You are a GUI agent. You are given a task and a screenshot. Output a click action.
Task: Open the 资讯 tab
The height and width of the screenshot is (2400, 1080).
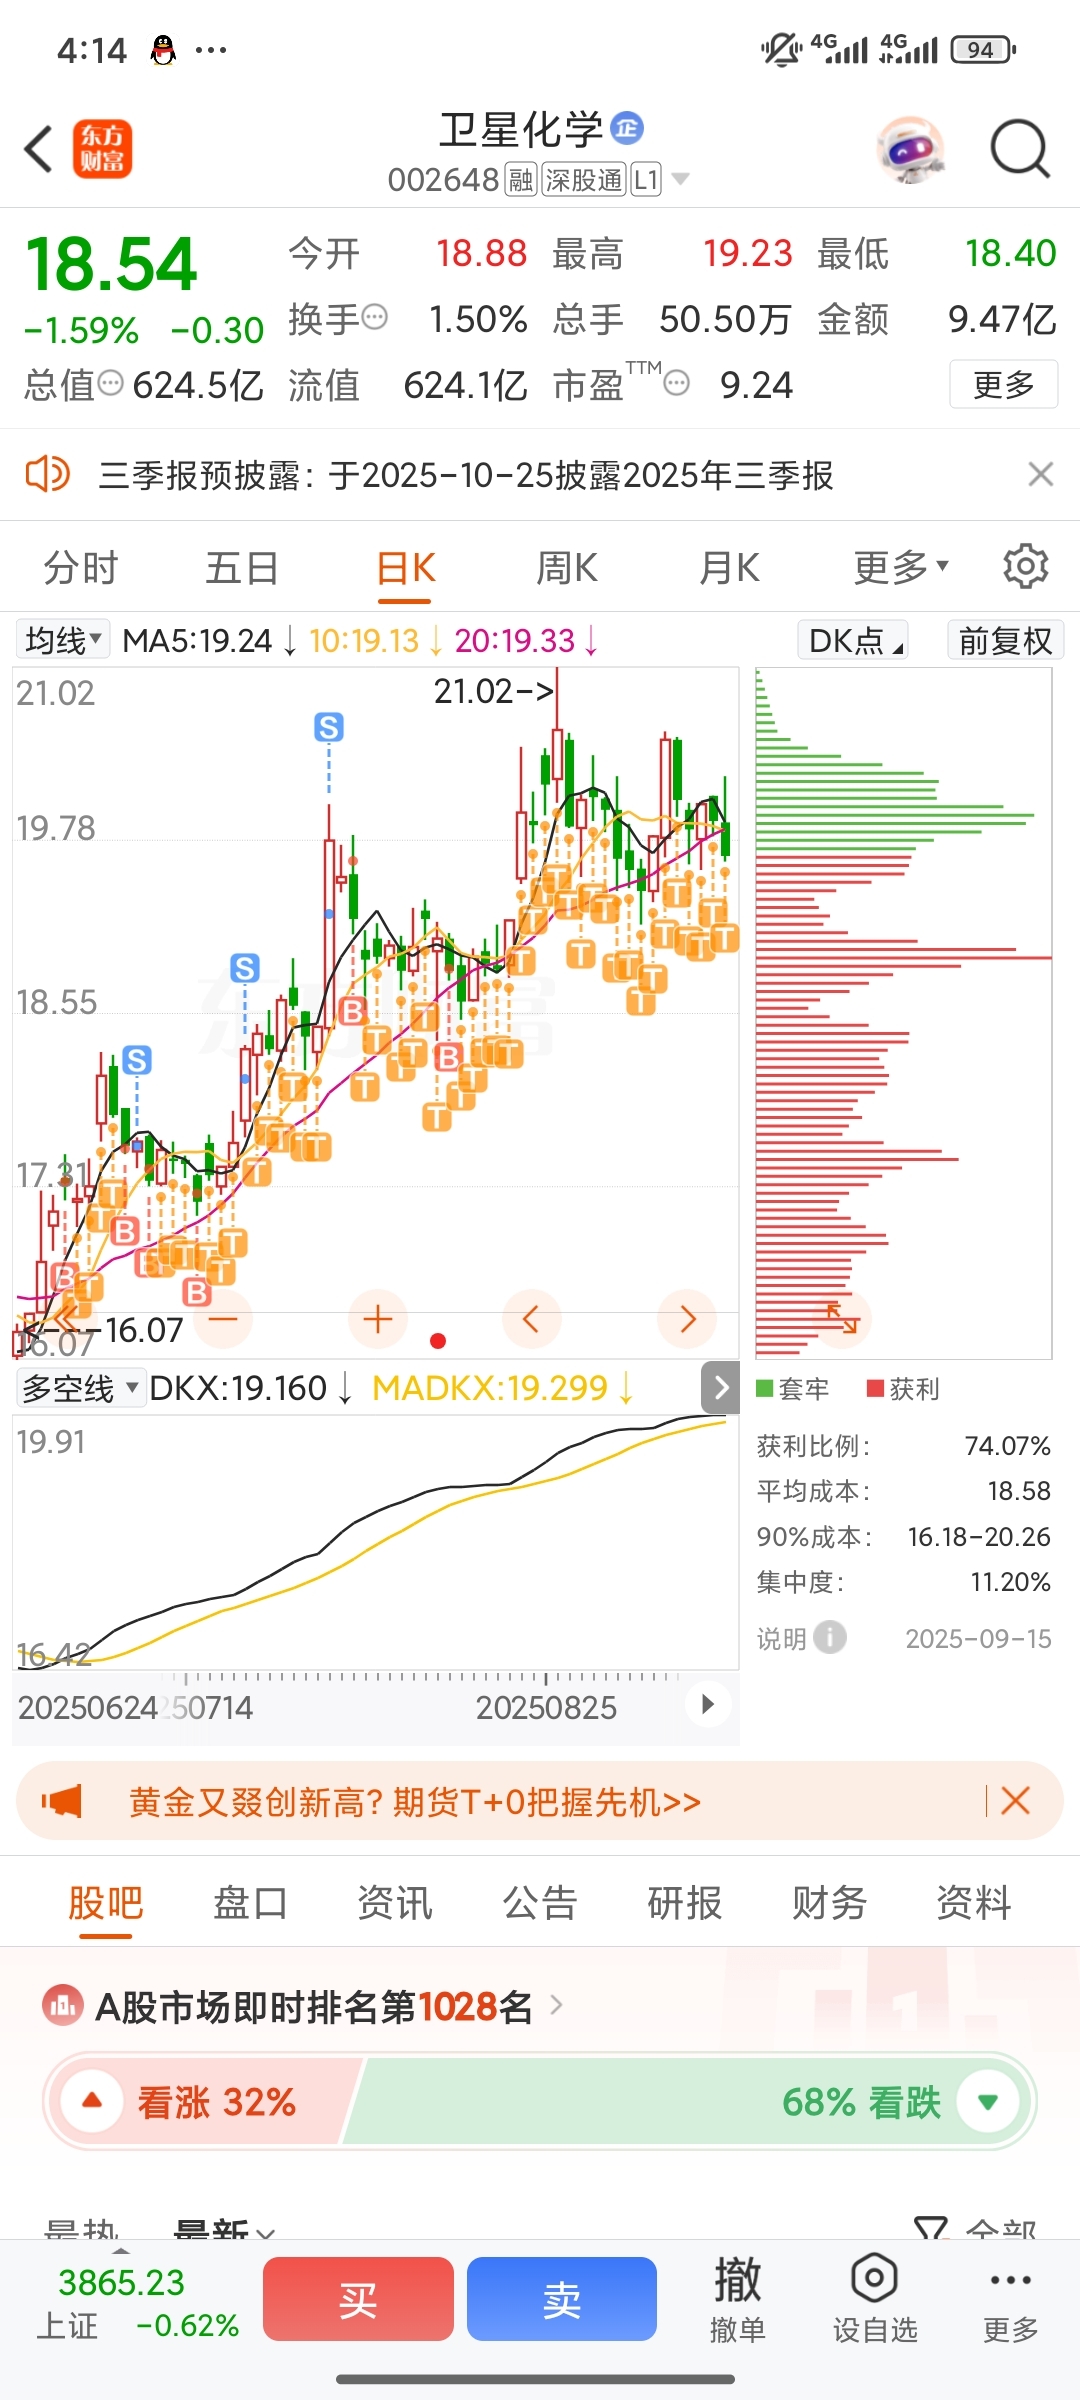tap(395, 1902)
